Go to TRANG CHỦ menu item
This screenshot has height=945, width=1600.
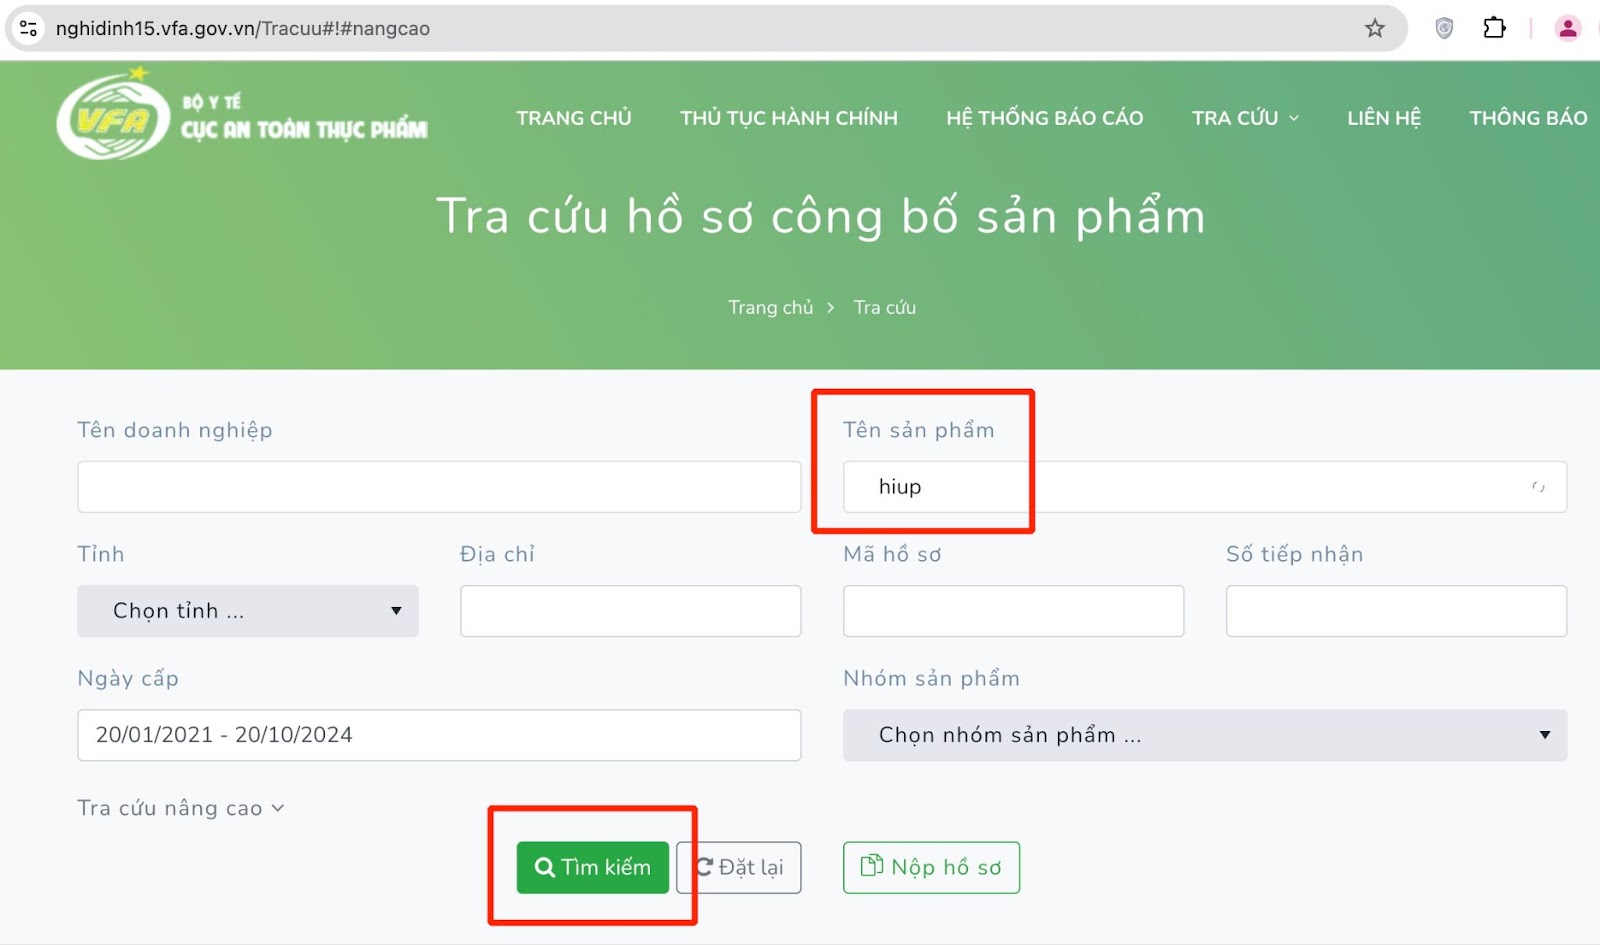(x=574, y=118)
